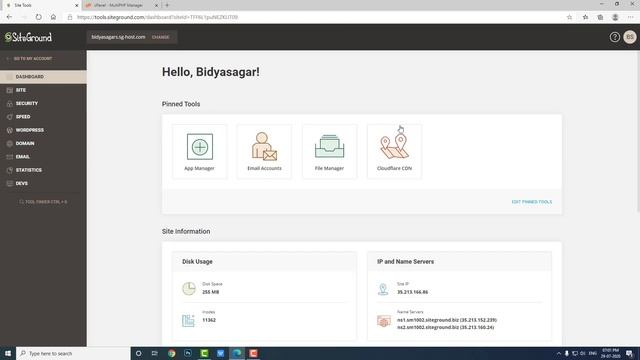Open a new browser tab
640x360 pixels.
[167, 5]
